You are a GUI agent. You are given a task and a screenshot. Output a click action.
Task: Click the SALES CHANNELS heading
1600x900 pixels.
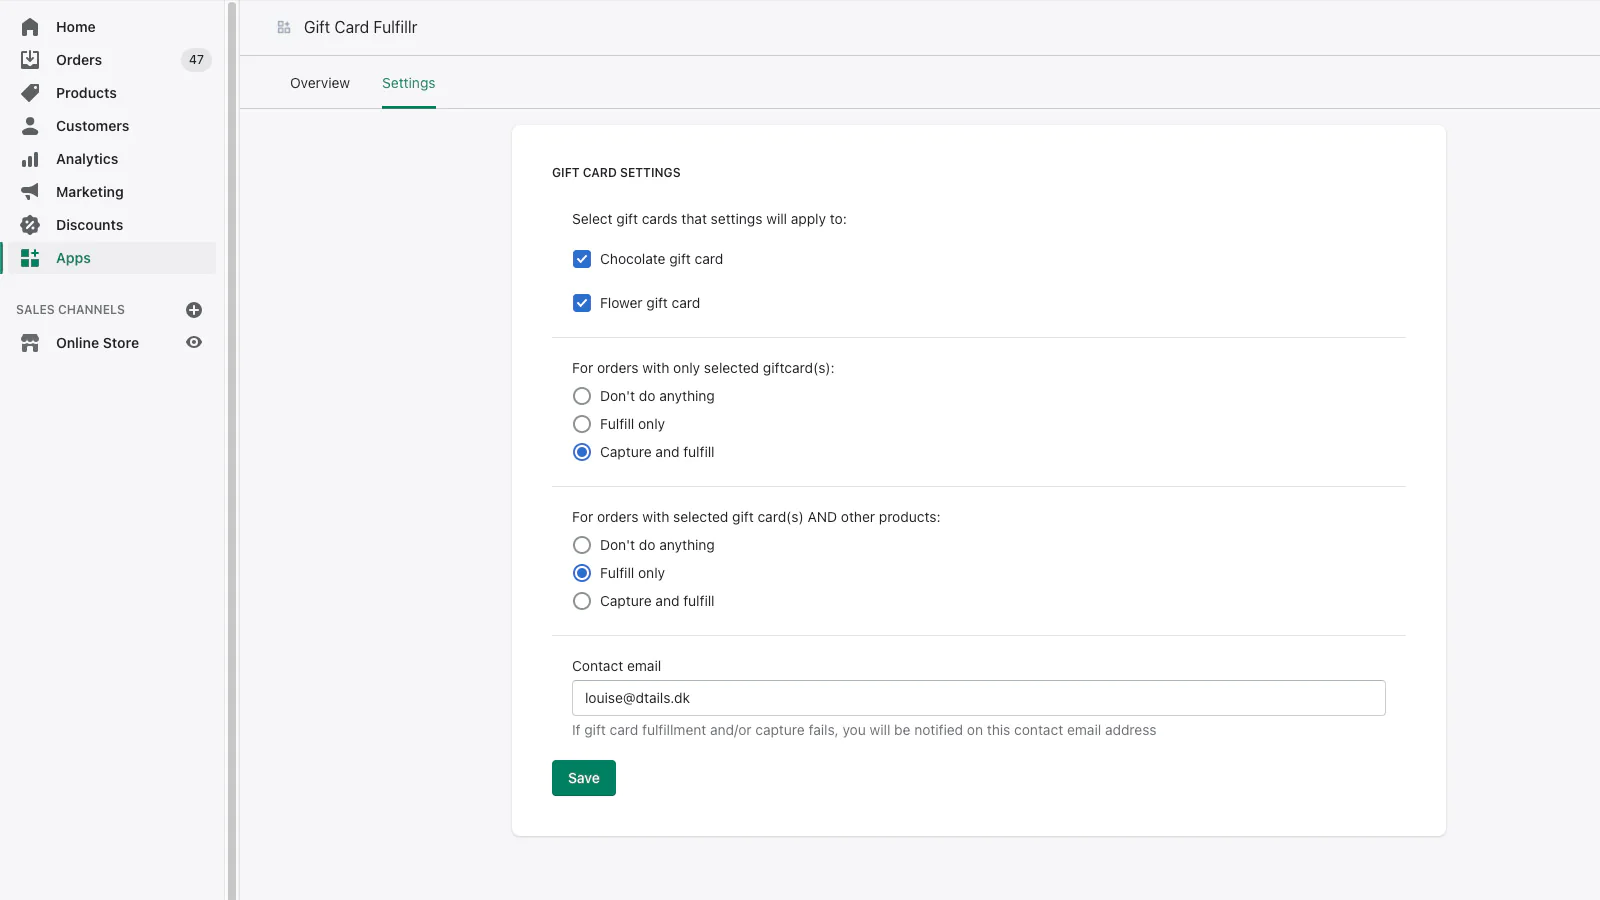(70, 310)
